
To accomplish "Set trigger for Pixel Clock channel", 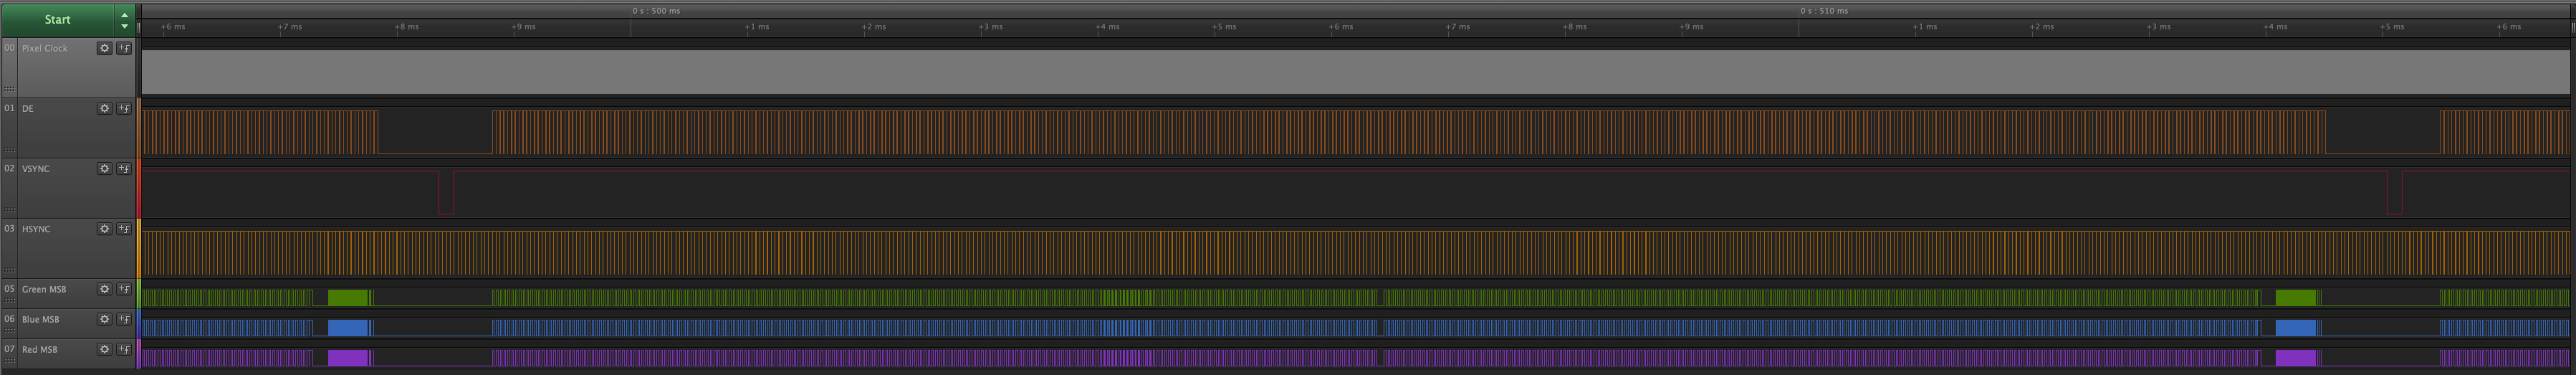I will pyautogui.click(x=124, y=48).
